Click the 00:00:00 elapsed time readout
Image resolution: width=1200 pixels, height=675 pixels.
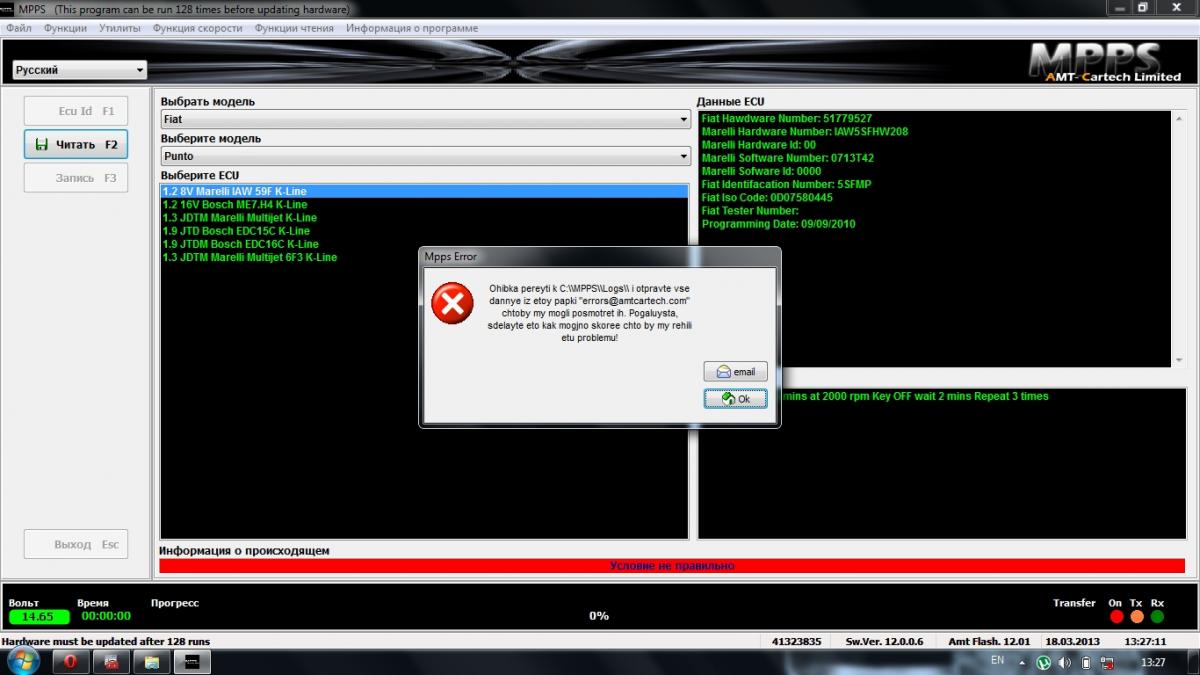(106, 617)
